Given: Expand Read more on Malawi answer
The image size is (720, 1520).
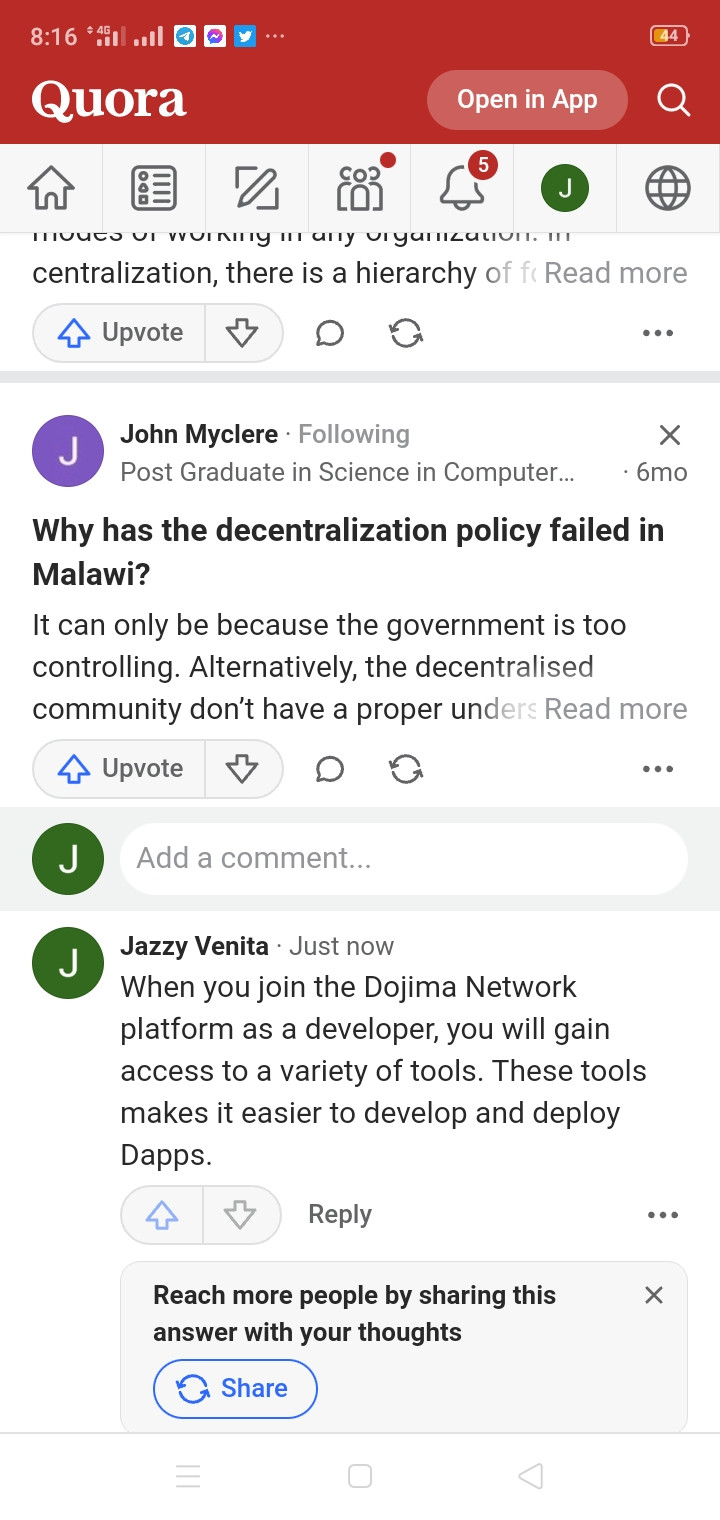Looking at the screenshot, I should 616,709.
